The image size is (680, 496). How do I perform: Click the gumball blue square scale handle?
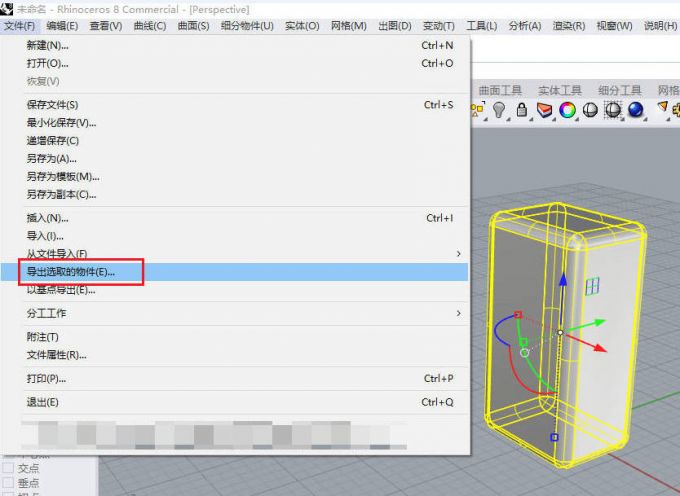(554, 437)
